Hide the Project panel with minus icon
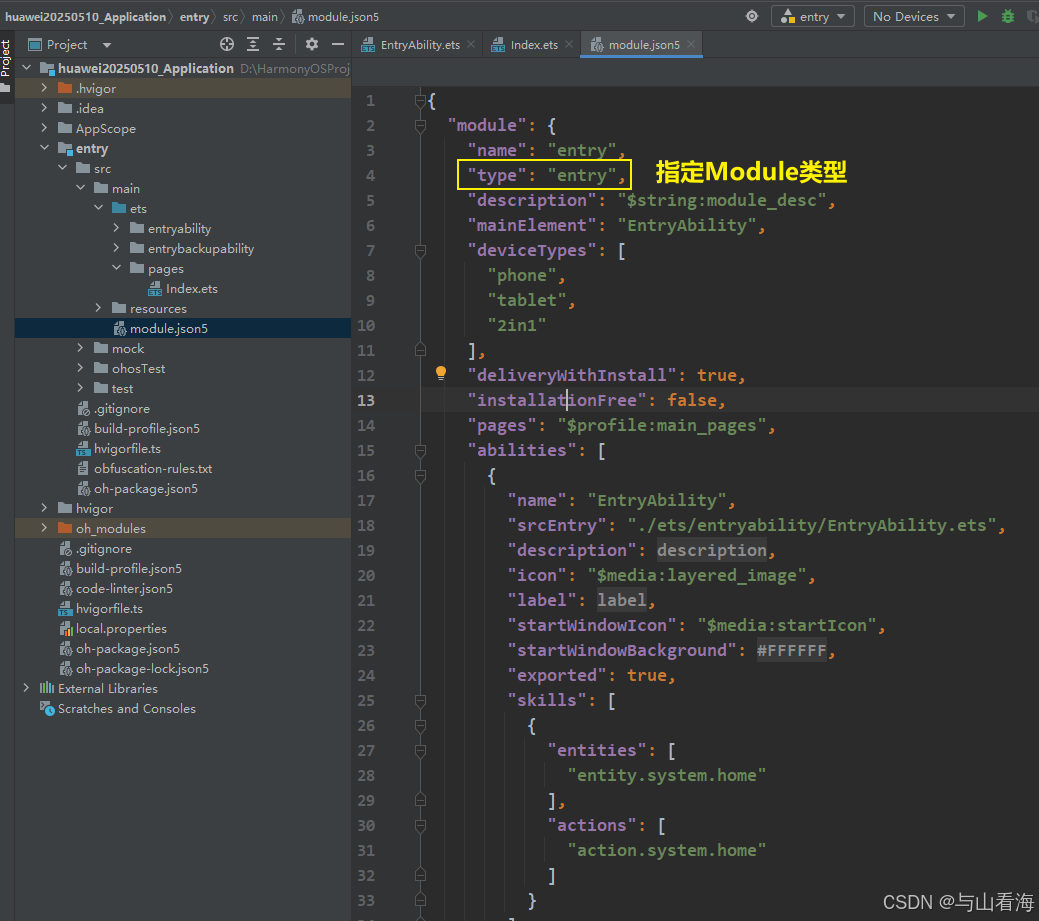 tap(338, 44)
